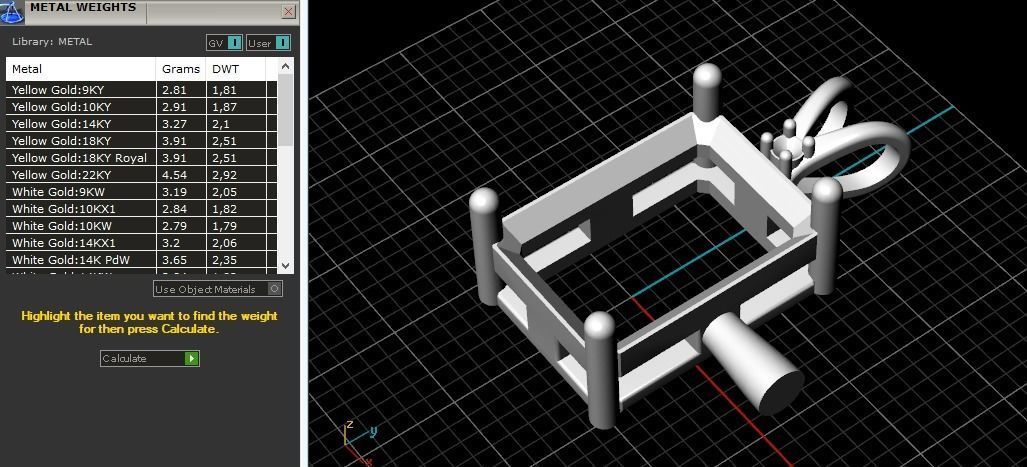The width and height of the screenshot is (1027, 467).
Task: Select the Yellow Gold:18KY row
Action: pyautogui.click(x=141, y=141)
